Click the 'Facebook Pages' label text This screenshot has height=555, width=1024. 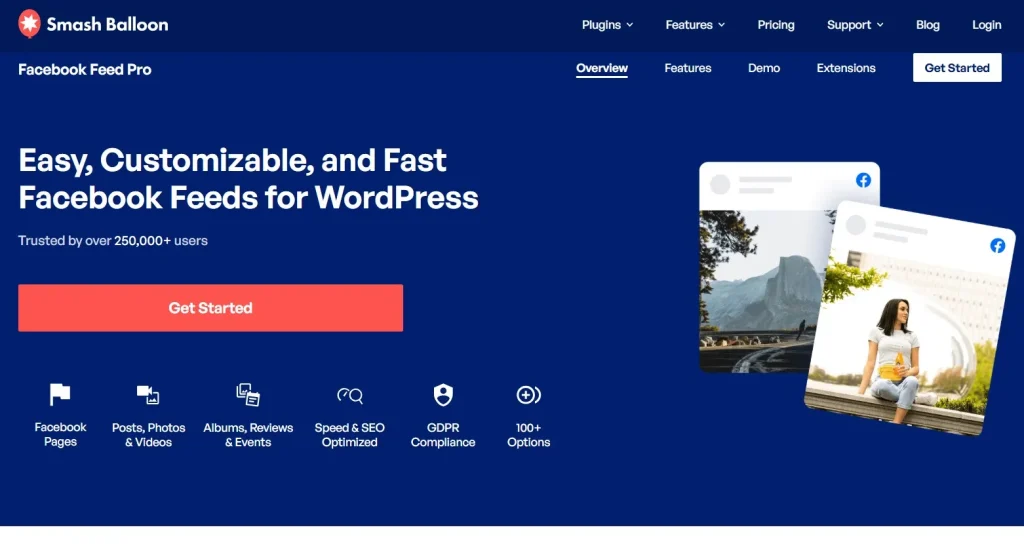pos(60,435)
